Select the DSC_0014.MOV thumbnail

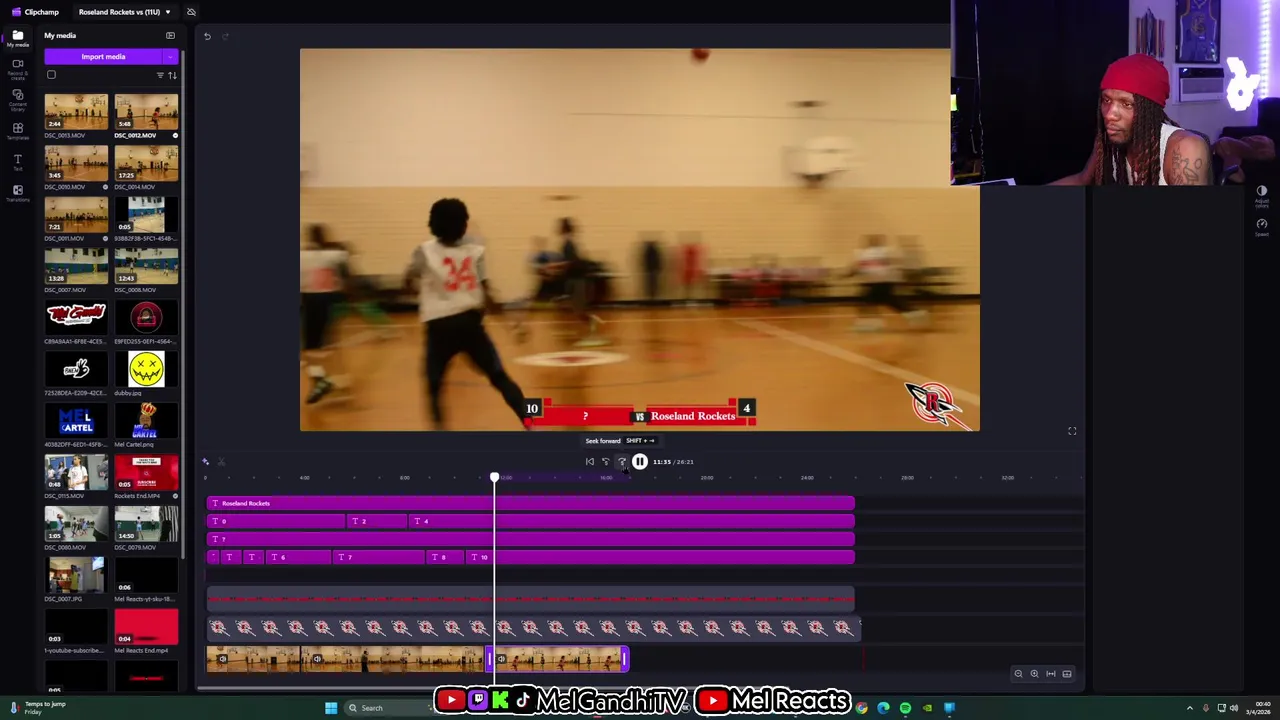146,163
